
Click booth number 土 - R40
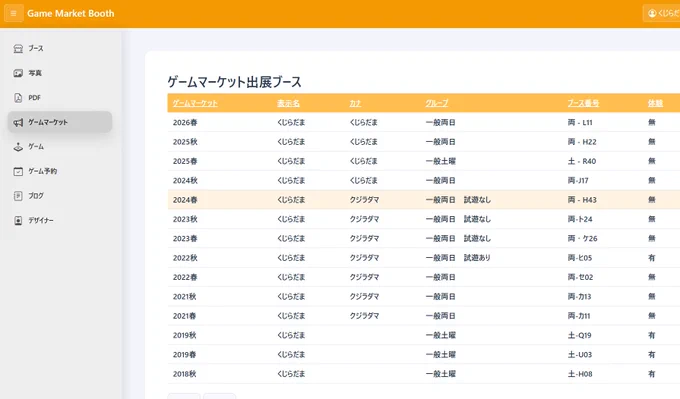point(582,161)
